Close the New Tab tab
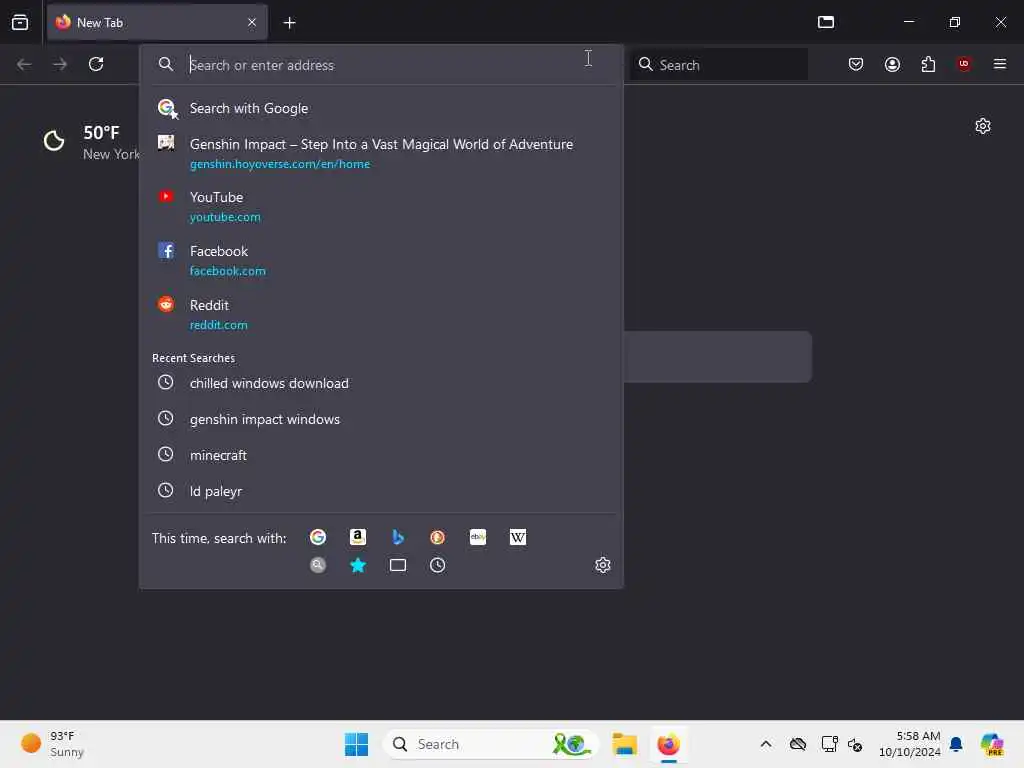Screen dimensions: 1024x768 251,22
